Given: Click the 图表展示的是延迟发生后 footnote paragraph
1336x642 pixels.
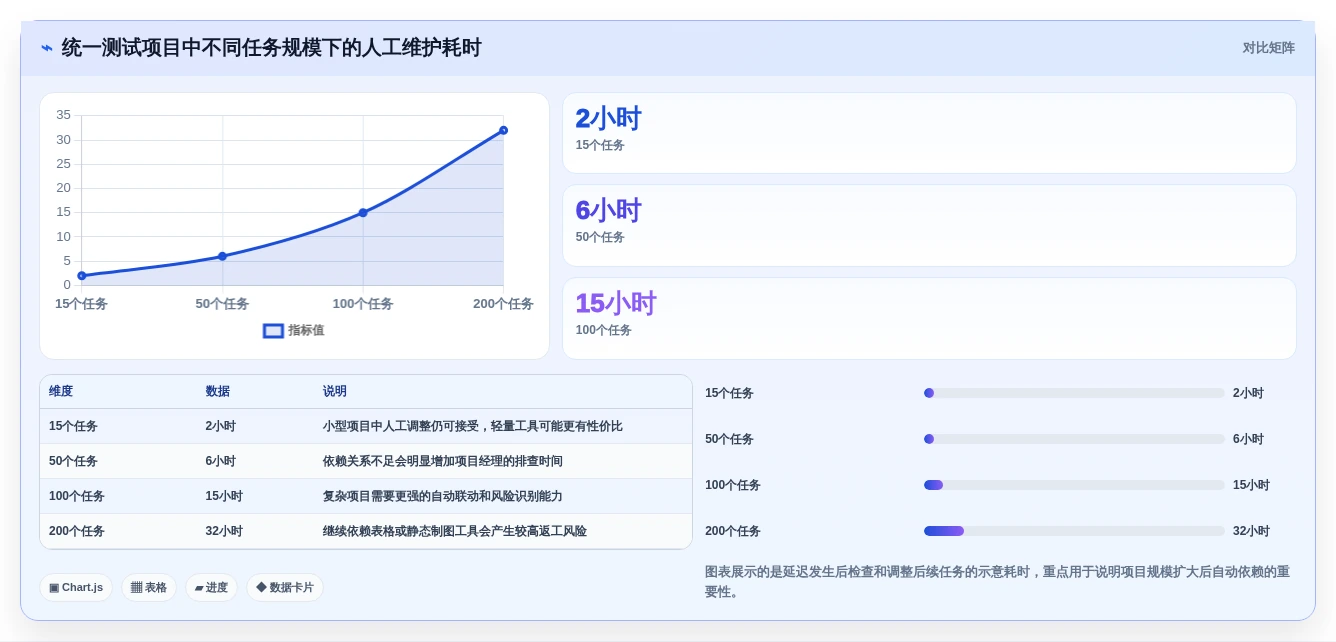Looking at the screenshot, I should (1000, 582).
